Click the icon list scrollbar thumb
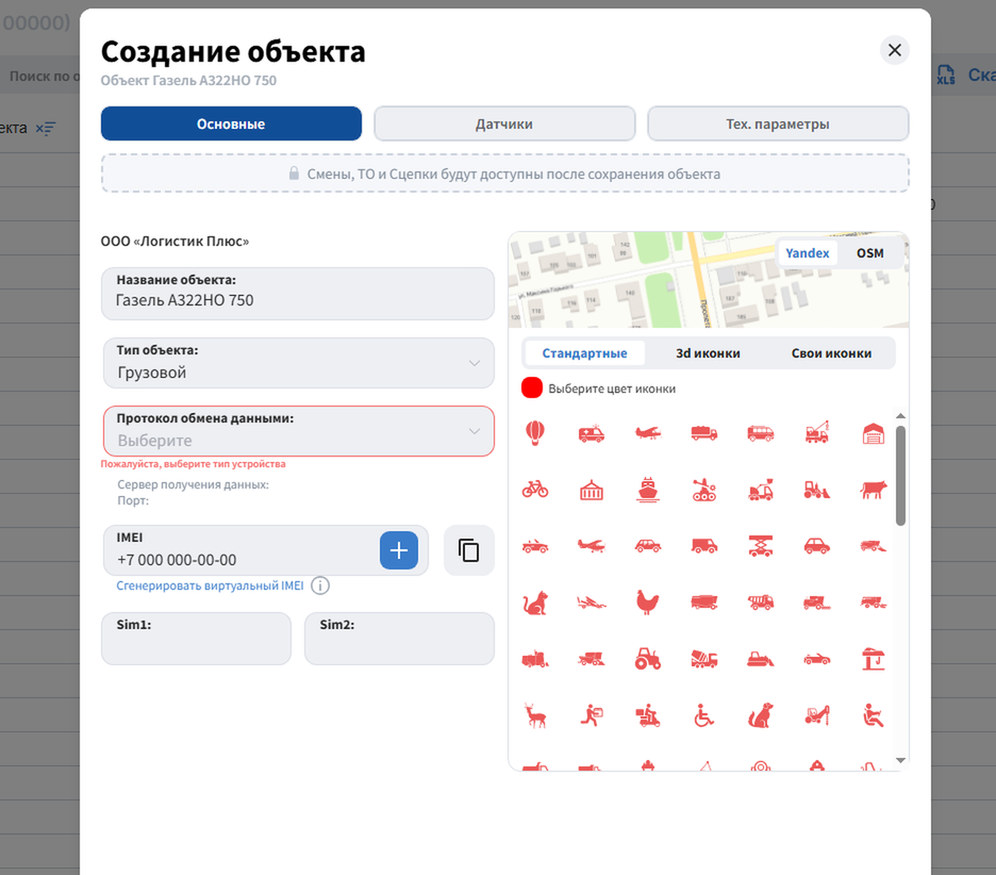Screen dimensions: 996x875 pos(900,475)
